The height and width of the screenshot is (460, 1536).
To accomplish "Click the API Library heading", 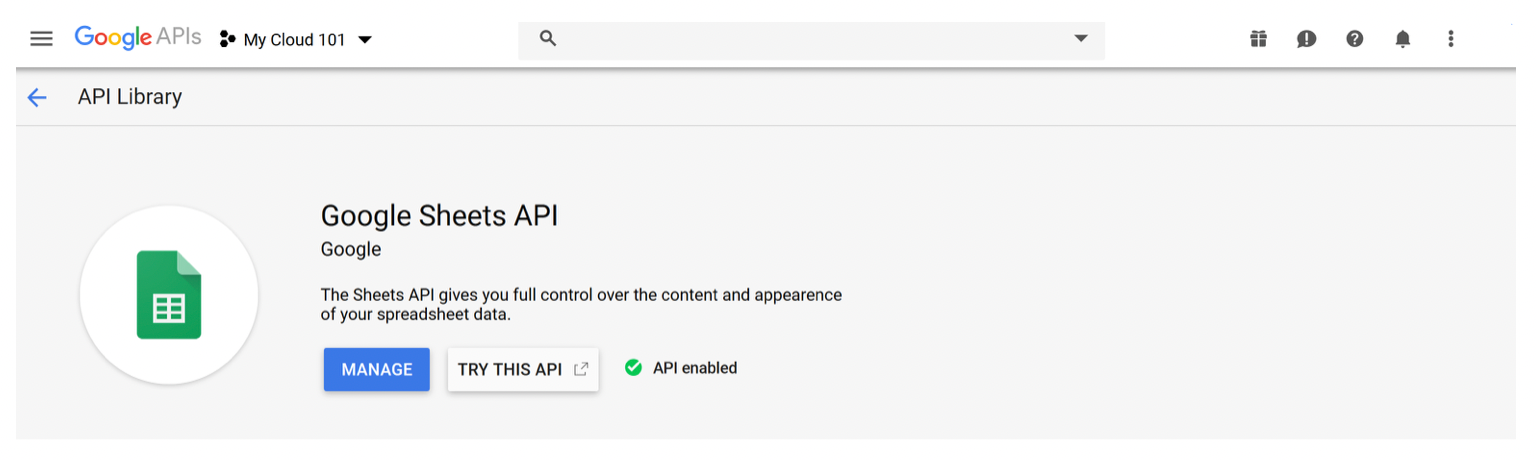I will [130, 97].
